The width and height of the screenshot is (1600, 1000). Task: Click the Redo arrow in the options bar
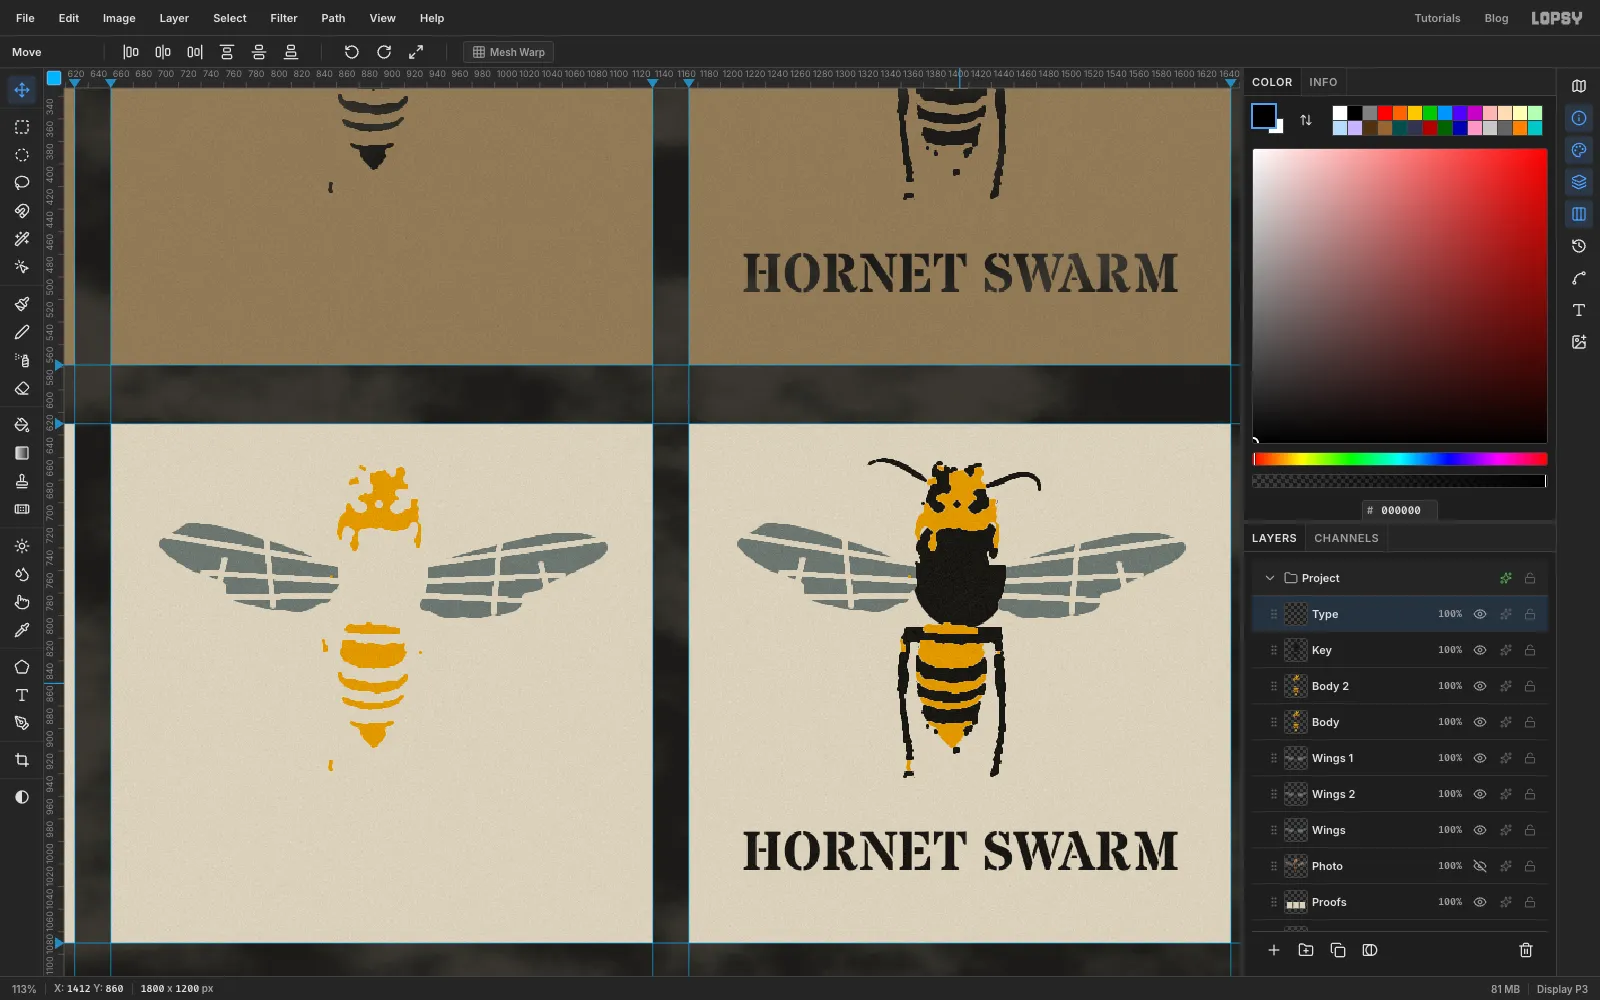[384, 52]
